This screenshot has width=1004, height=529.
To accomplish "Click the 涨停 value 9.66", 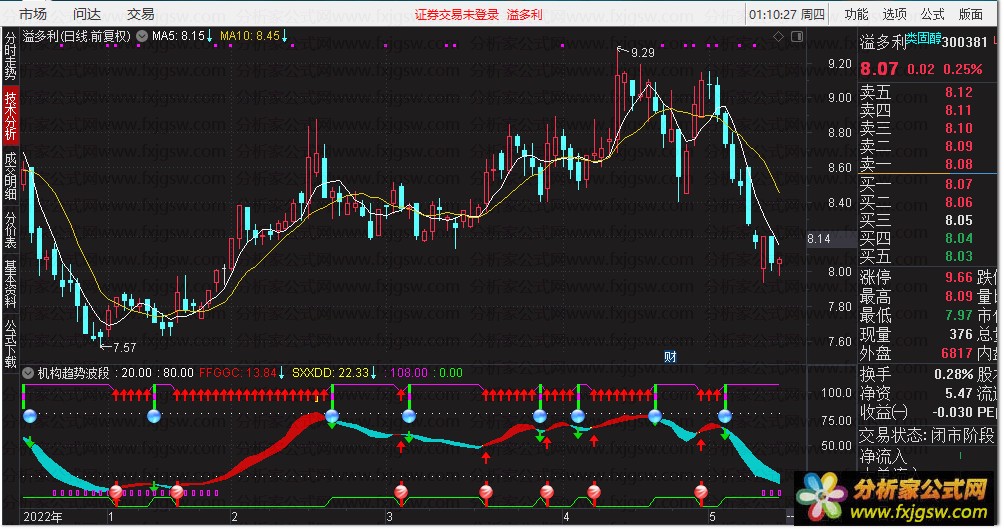I will click(x=959, y=277).
